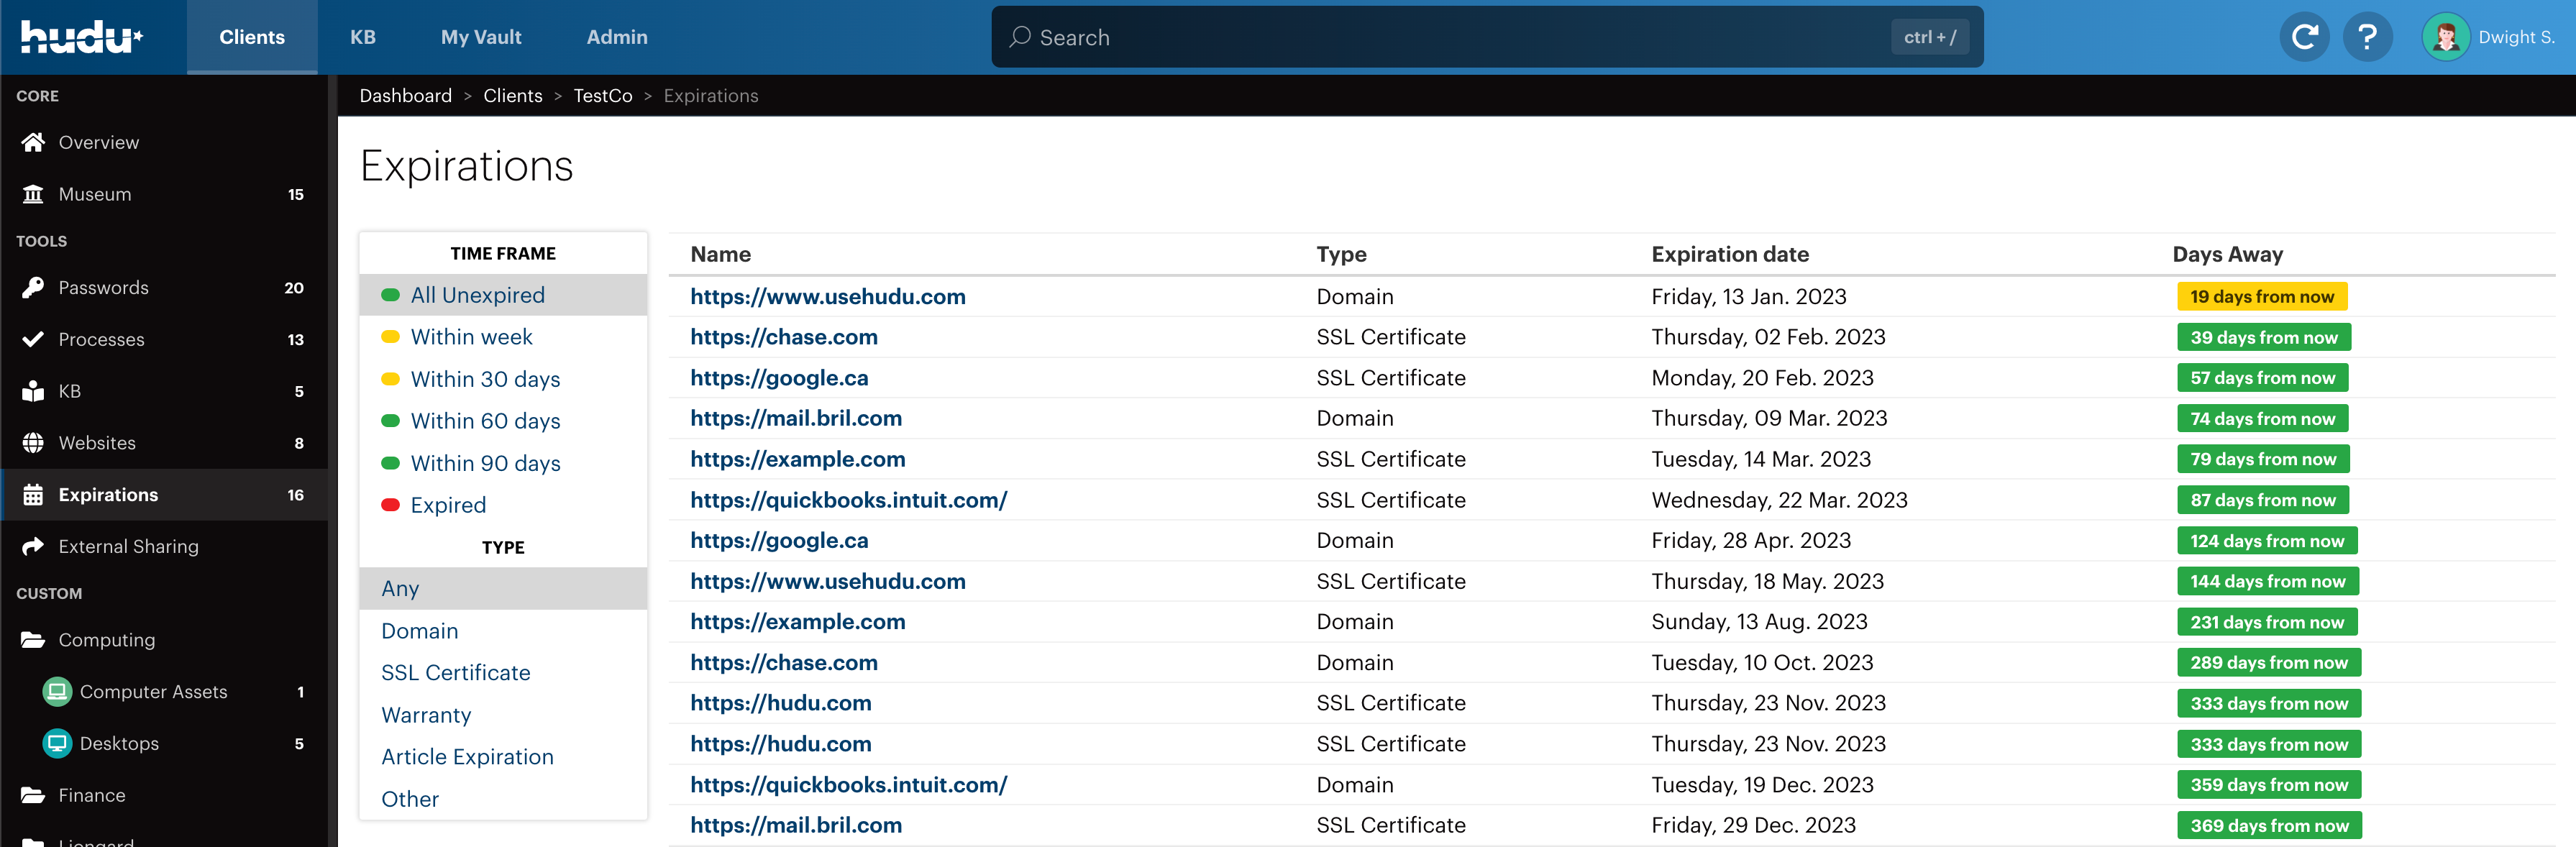Screen dimensions: 2576x847
Task: Open the KB top navigation tab
Action: (363, 37)
